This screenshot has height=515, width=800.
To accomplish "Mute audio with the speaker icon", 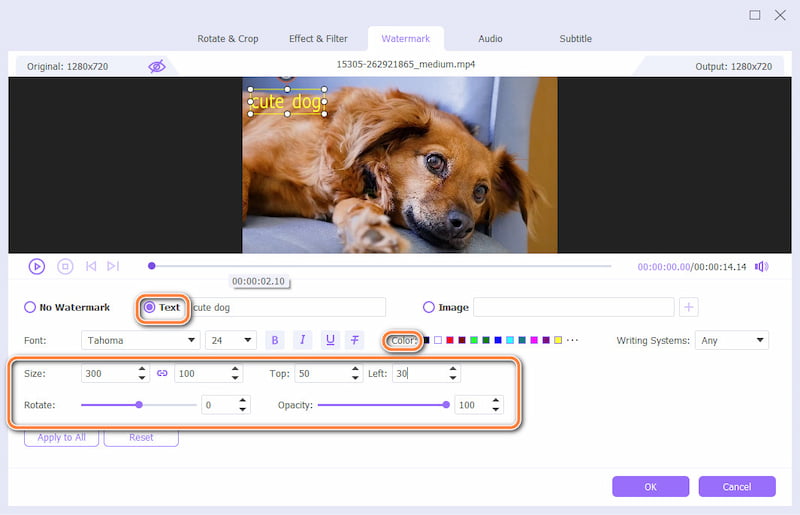I will point(762,266).
